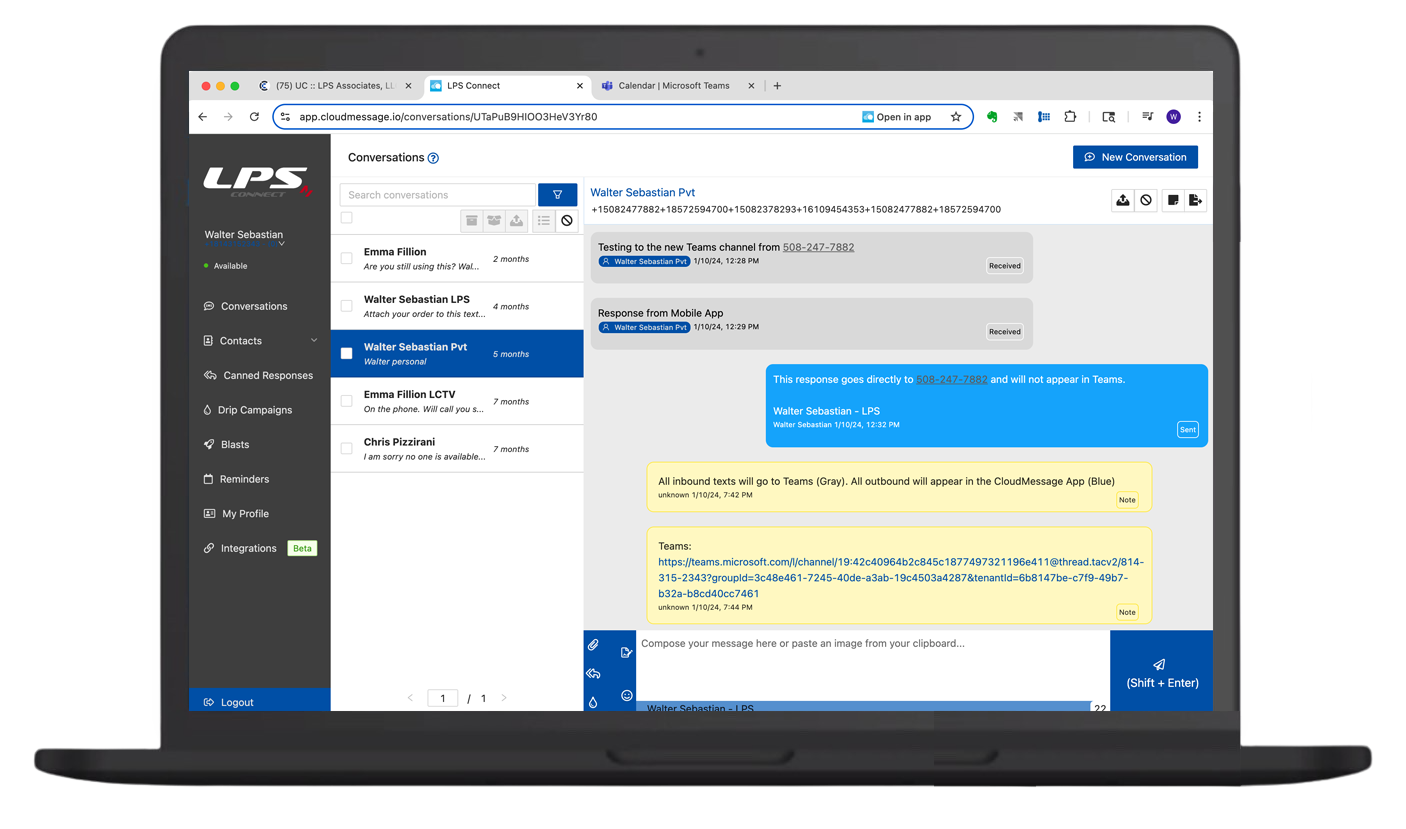This screenshot has width=1406, height=829.
Task: Click the 508-247-7882 link in gray message
Action: (818, 247)
